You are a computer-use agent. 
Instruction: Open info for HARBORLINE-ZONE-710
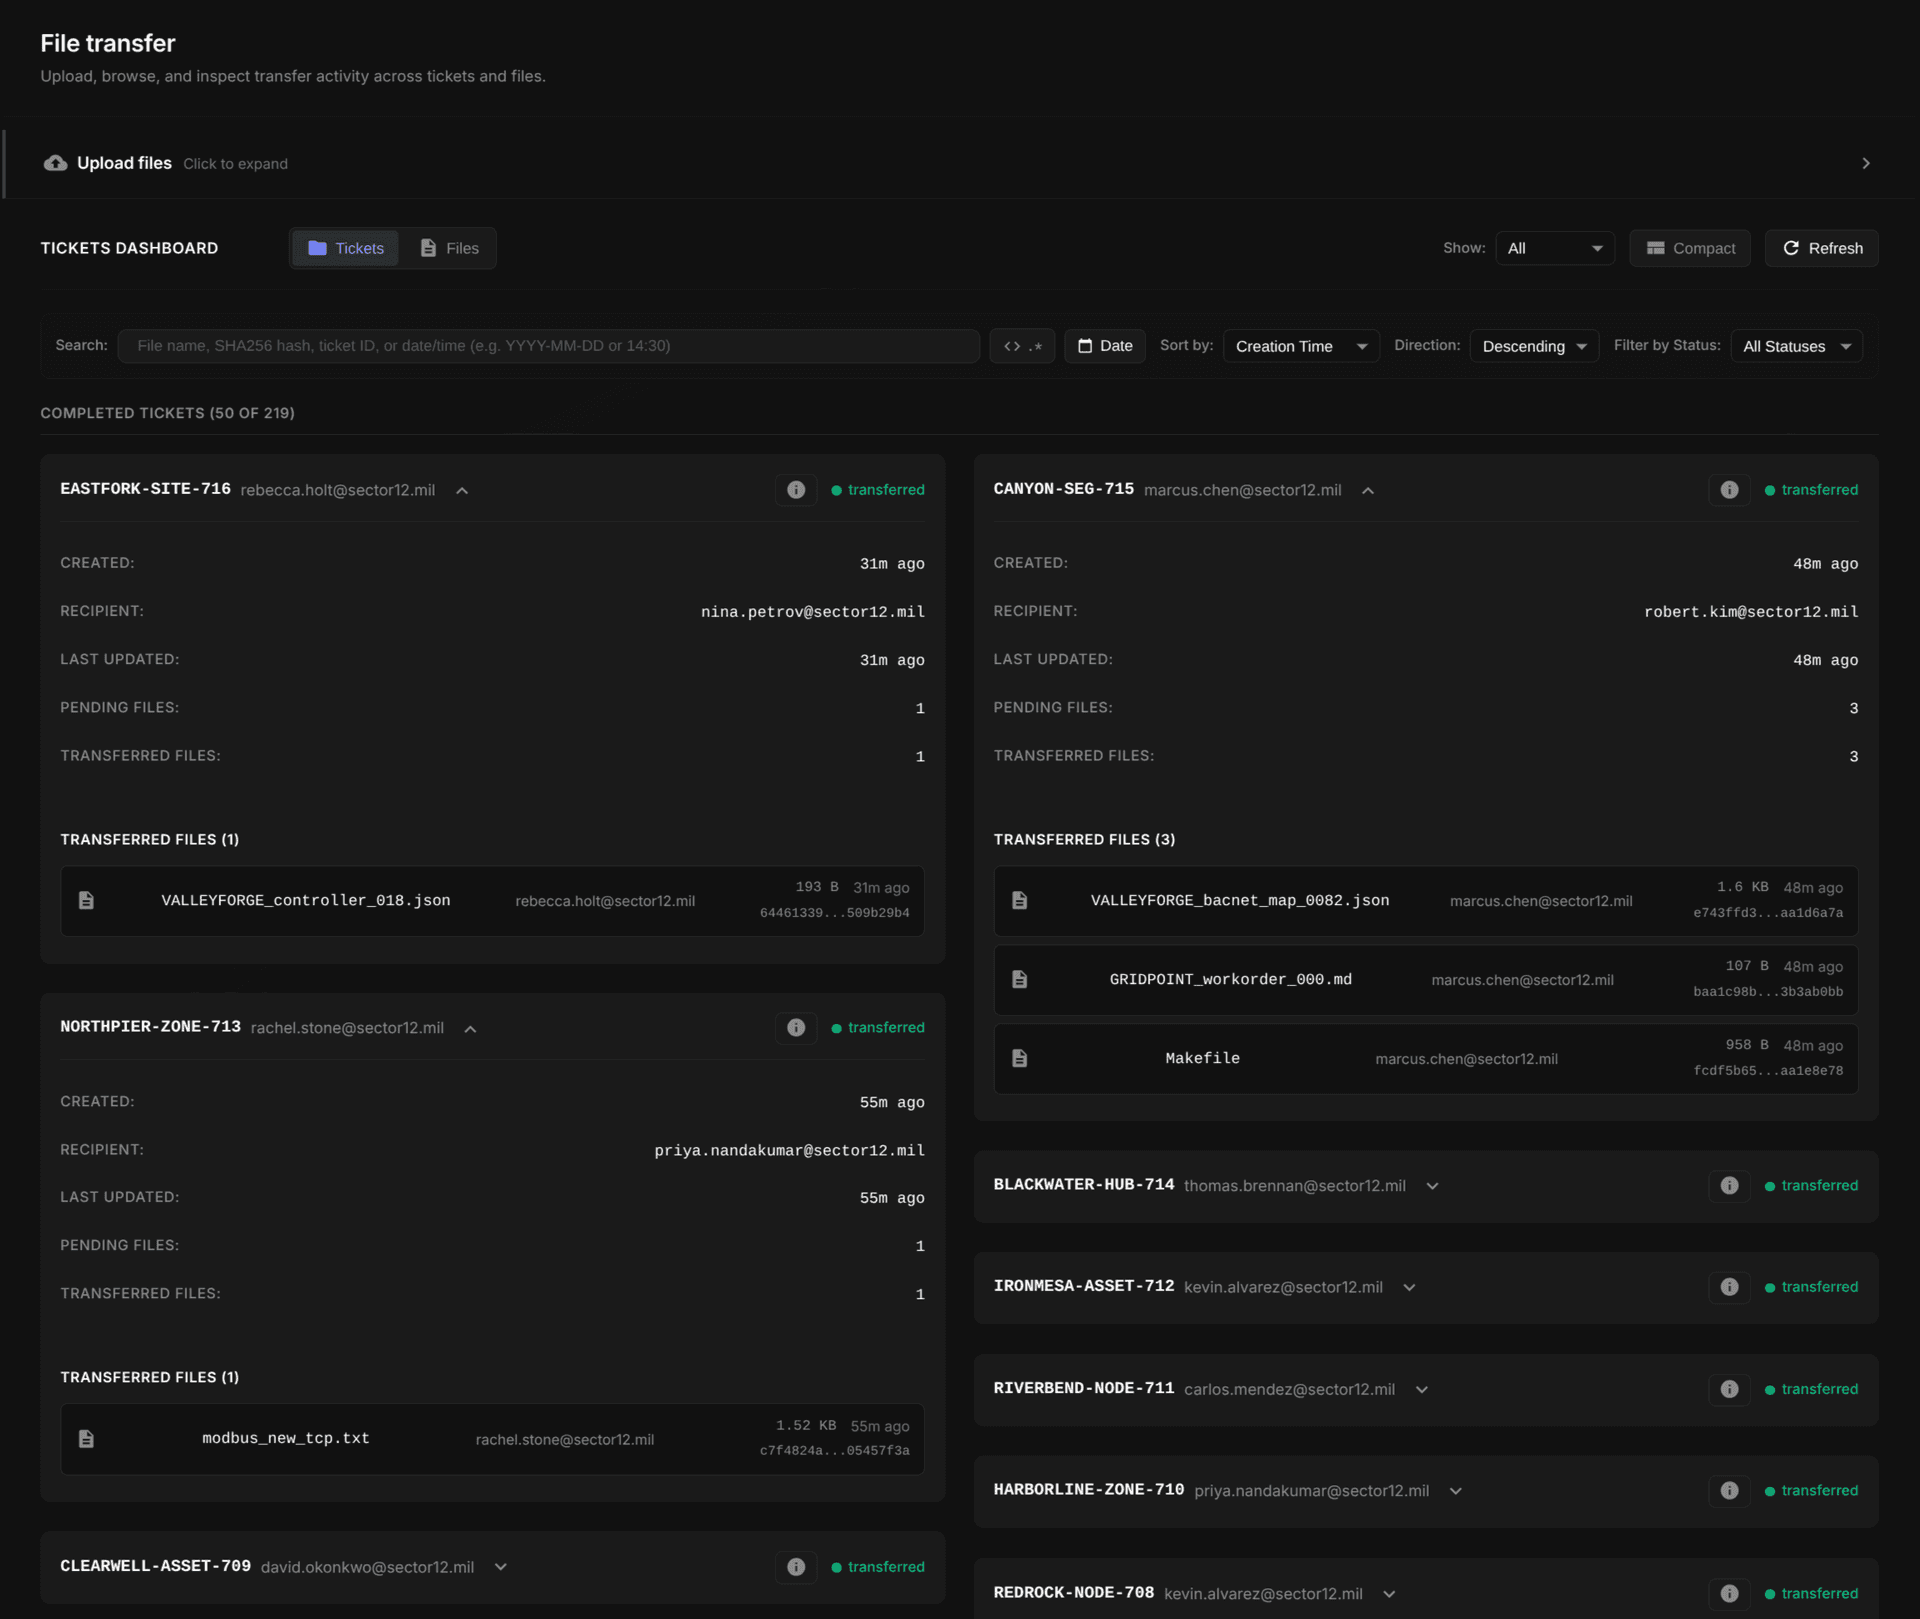coord(1729,1491)
